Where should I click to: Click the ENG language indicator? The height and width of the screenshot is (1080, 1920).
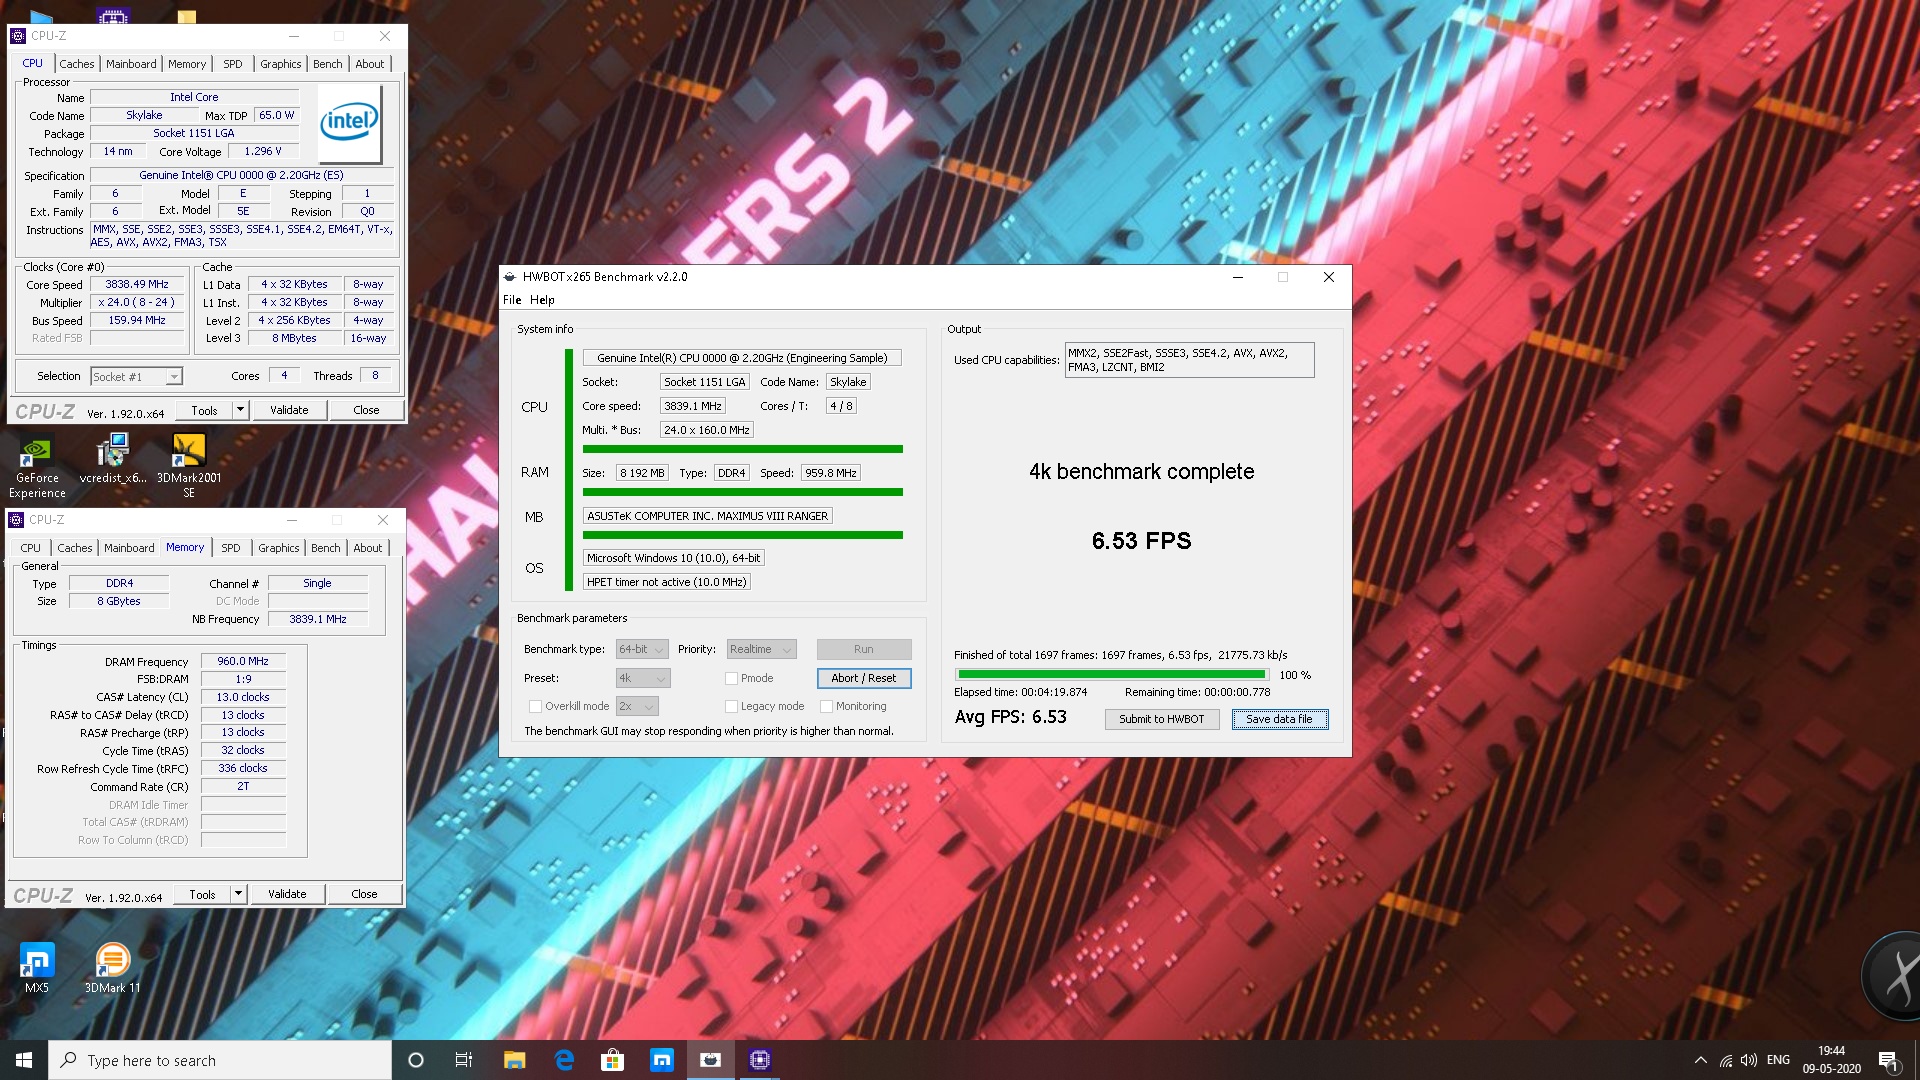click(x=1778, y=1060)
